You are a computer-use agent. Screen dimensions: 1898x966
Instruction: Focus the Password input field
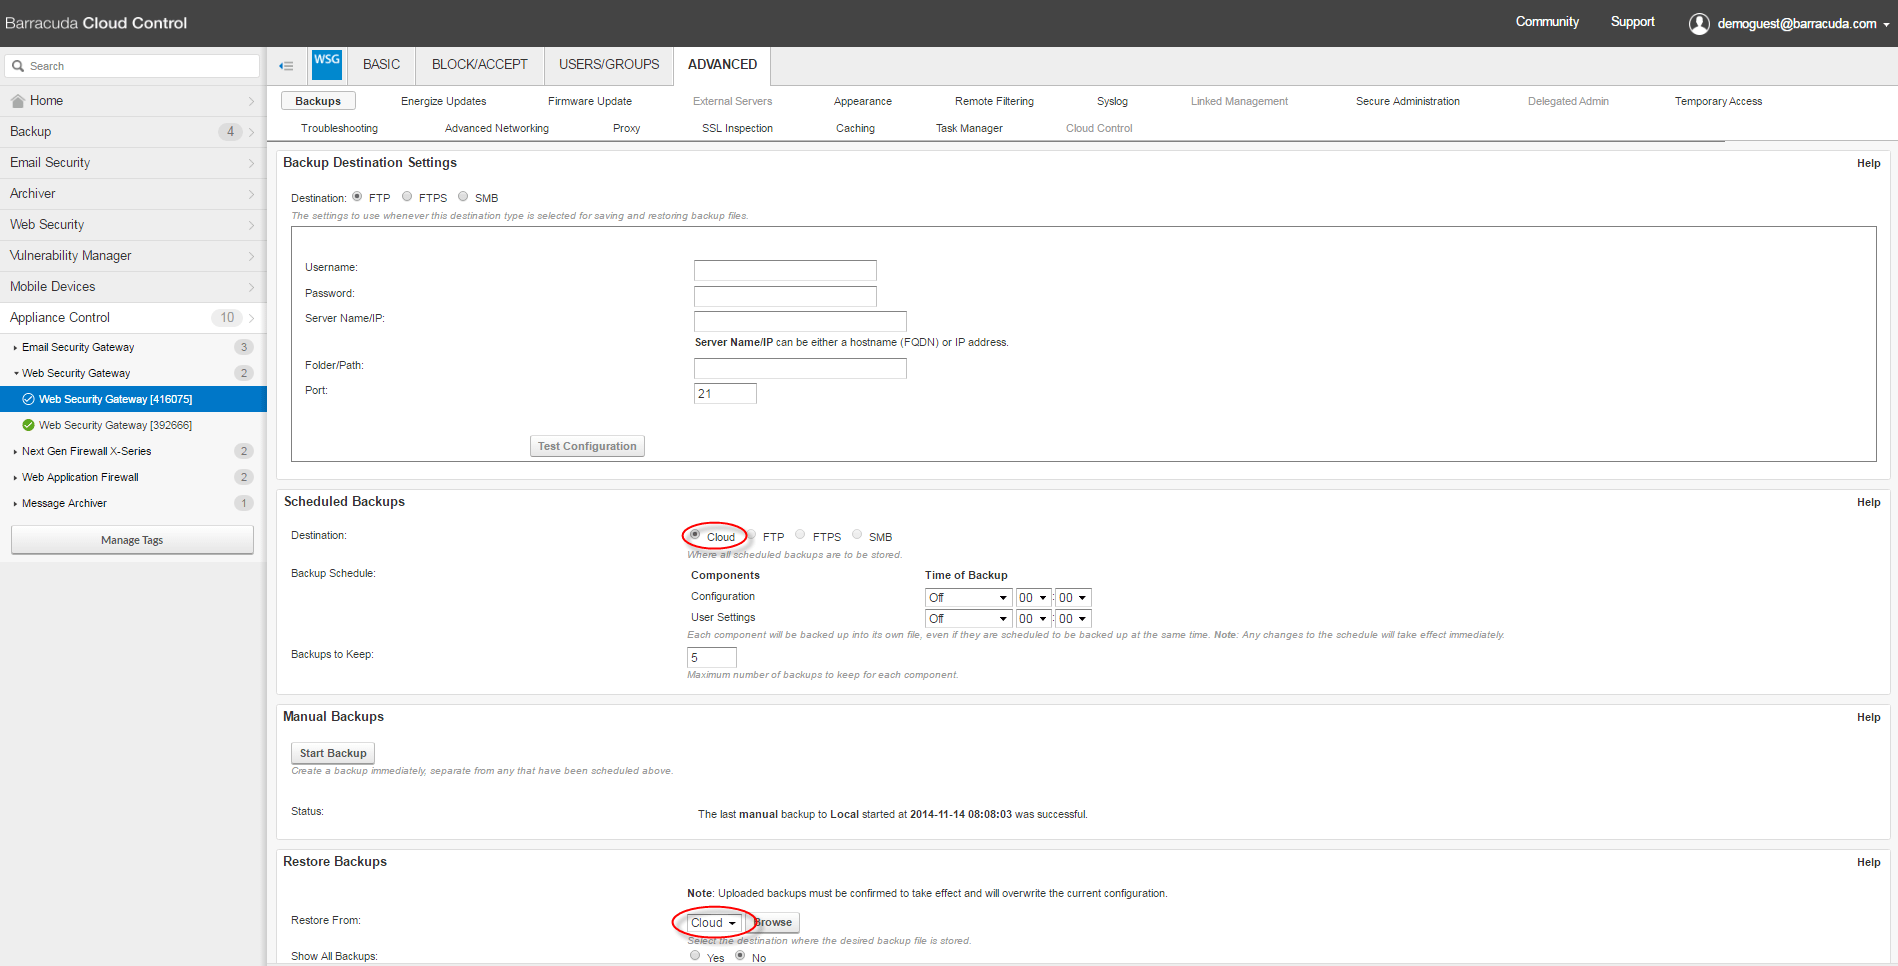(785, 296)
